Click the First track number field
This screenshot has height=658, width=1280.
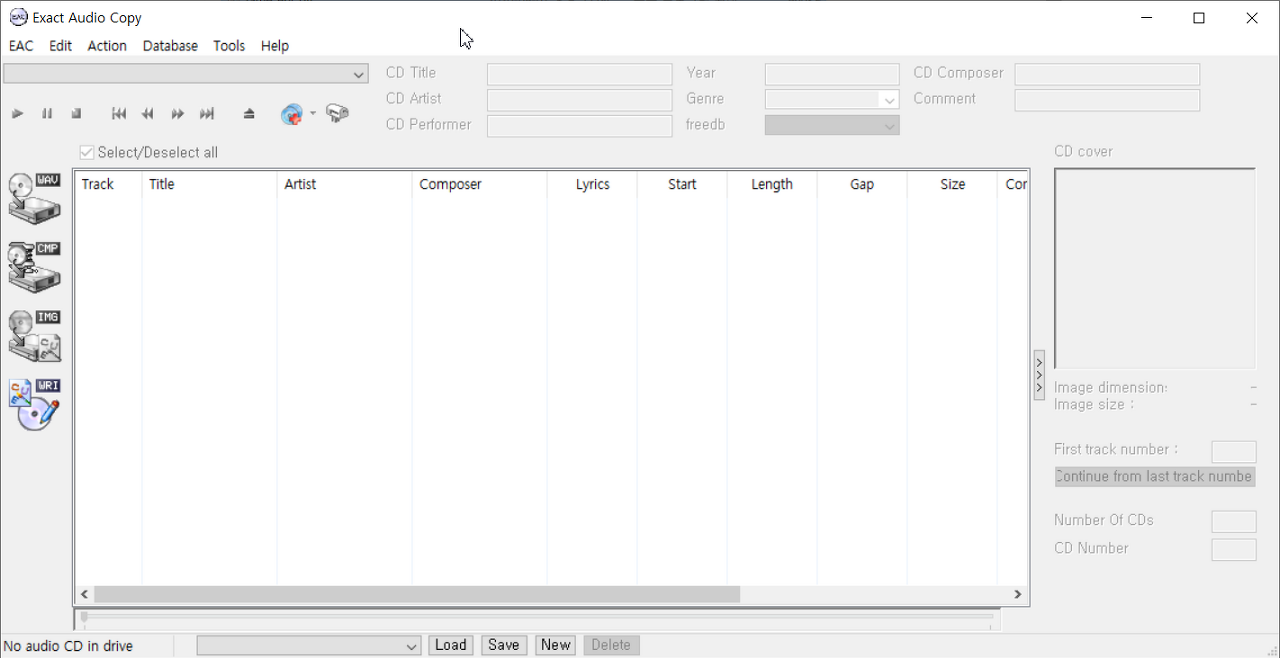click(1234, 451)
